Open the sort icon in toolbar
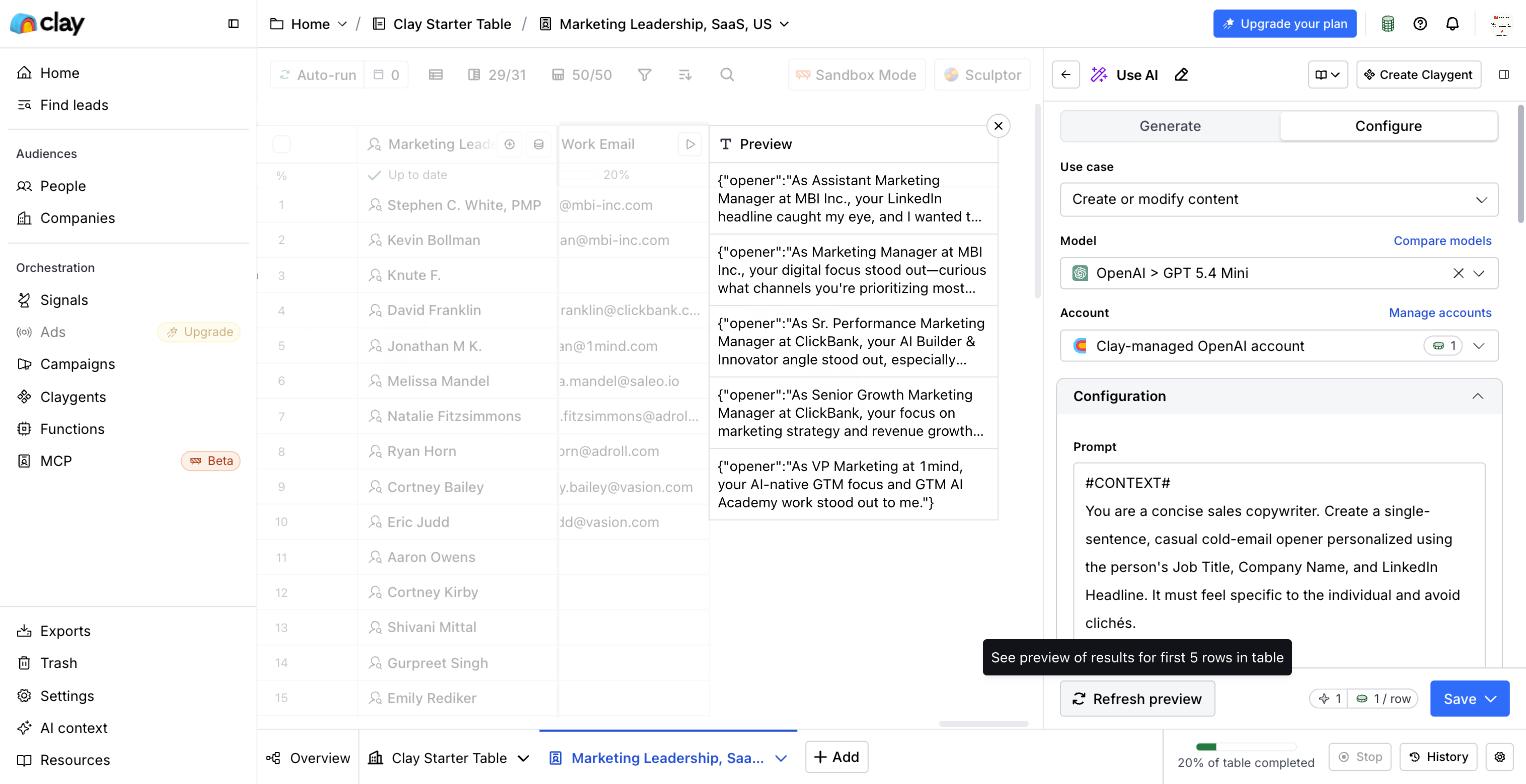 pos(685,75)
